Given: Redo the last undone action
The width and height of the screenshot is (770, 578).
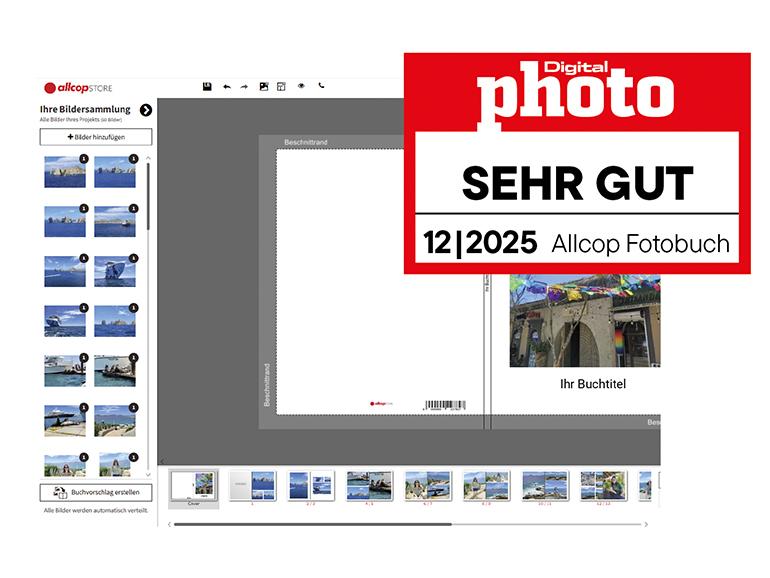Looking at the screenshot, I should (244, 87).
